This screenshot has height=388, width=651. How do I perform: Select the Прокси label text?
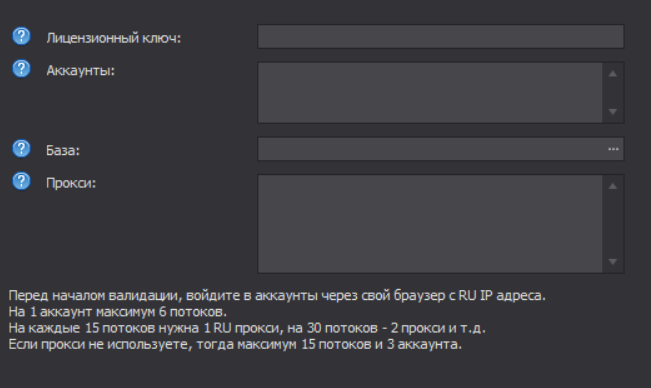click(71, 183)
